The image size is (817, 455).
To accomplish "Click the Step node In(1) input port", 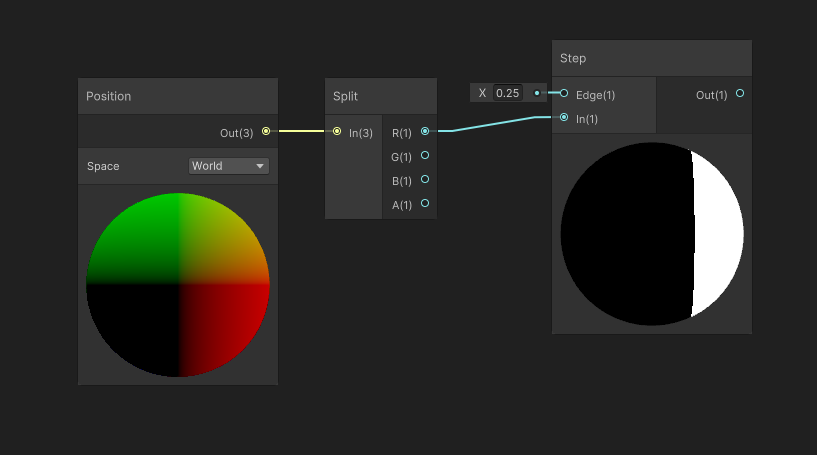I will (x=564, y=117).
